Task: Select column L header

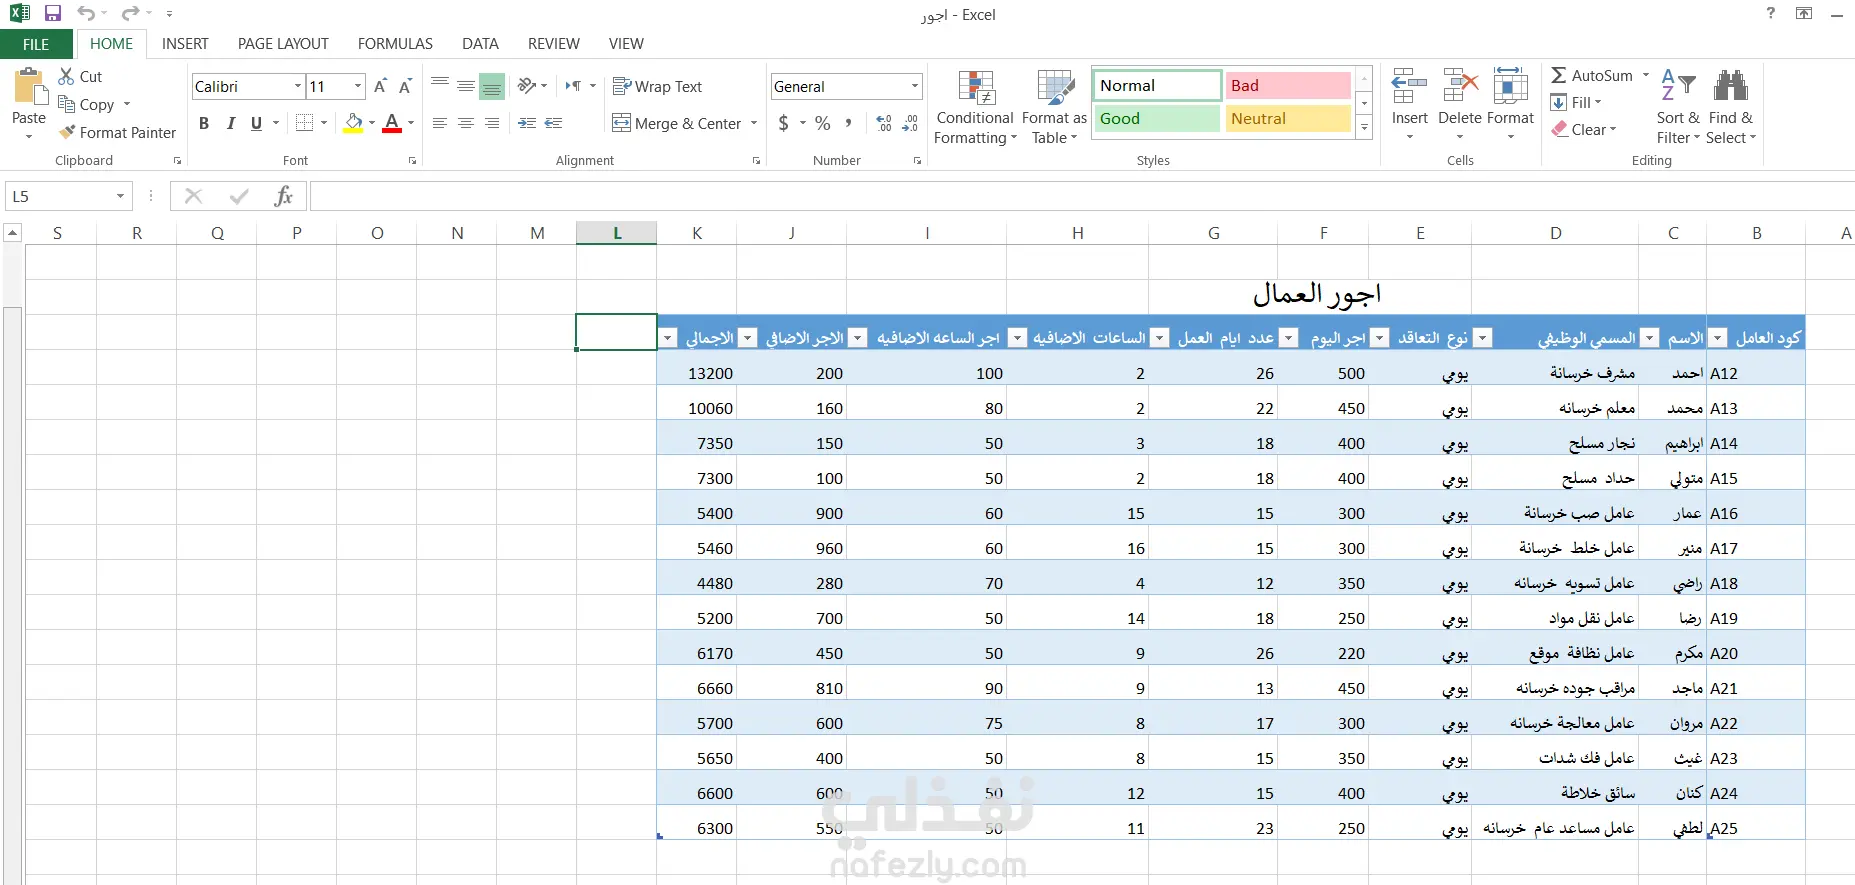Action: [x=617, y=233]
